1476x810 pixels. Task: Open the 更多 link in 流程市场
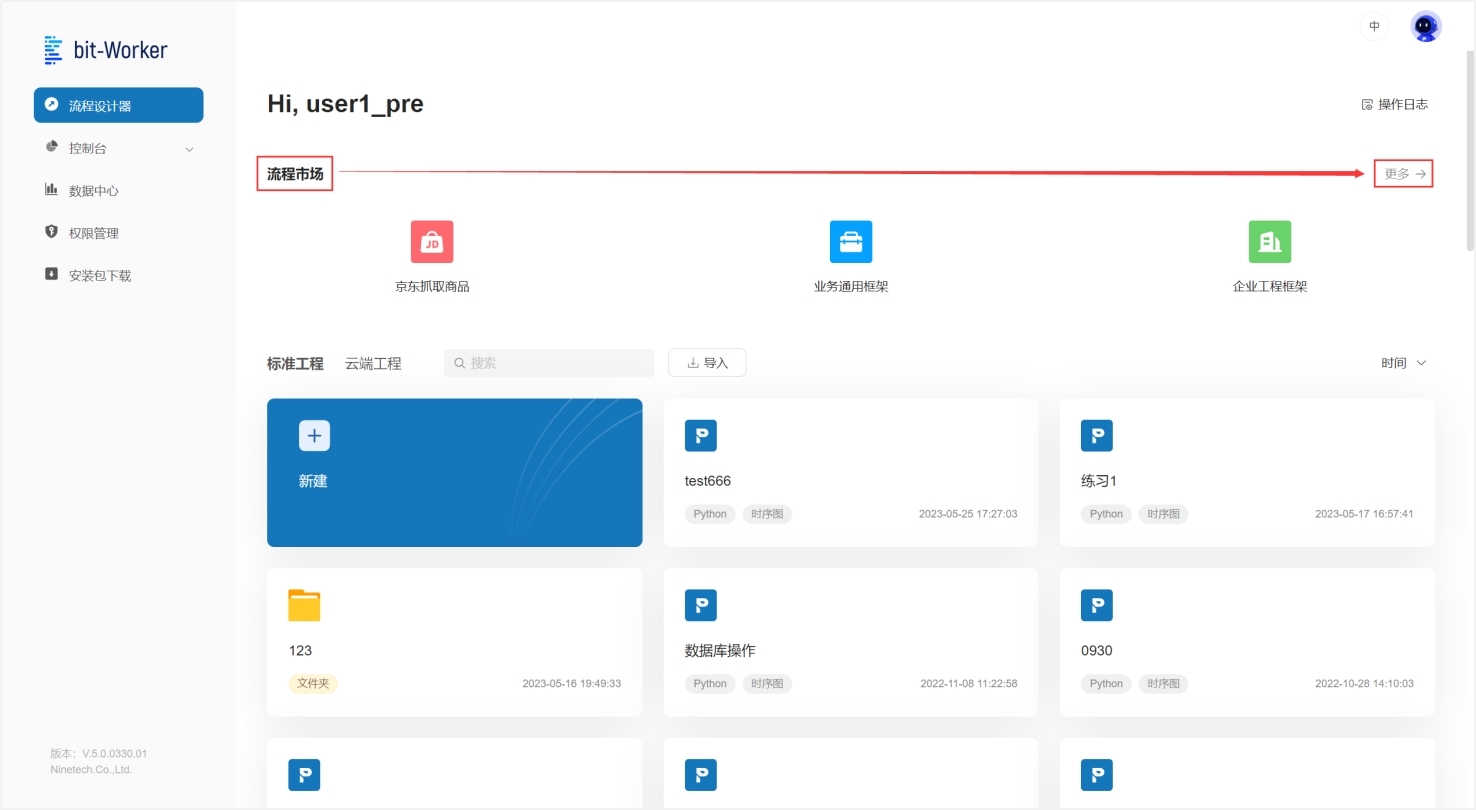point(1404,174)
